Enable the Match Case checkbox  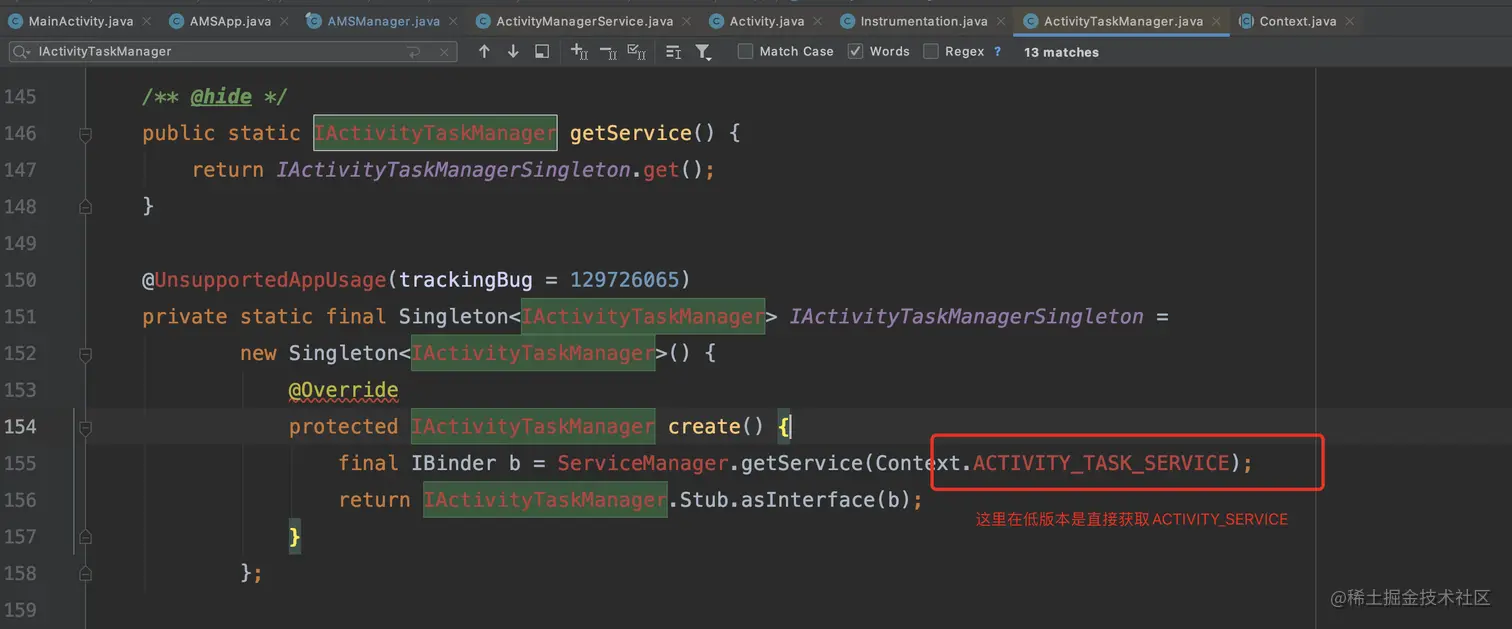click(x=745, y=51)
